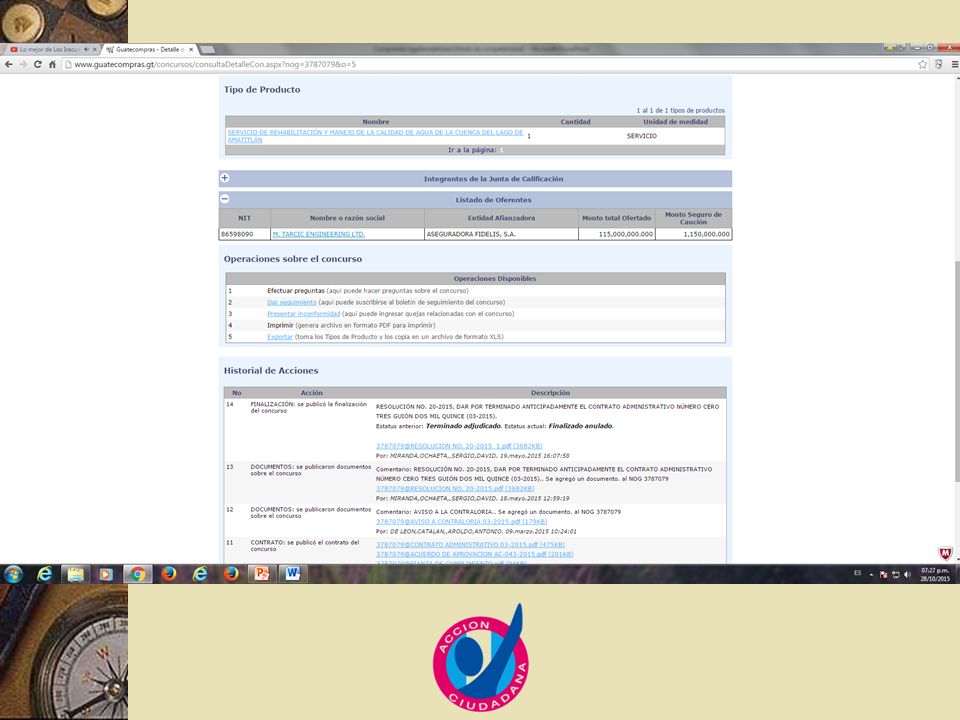Click the amount 115,000,000.000
The image size is (960, 720).
pyautogui.click(x=626, y=234)
